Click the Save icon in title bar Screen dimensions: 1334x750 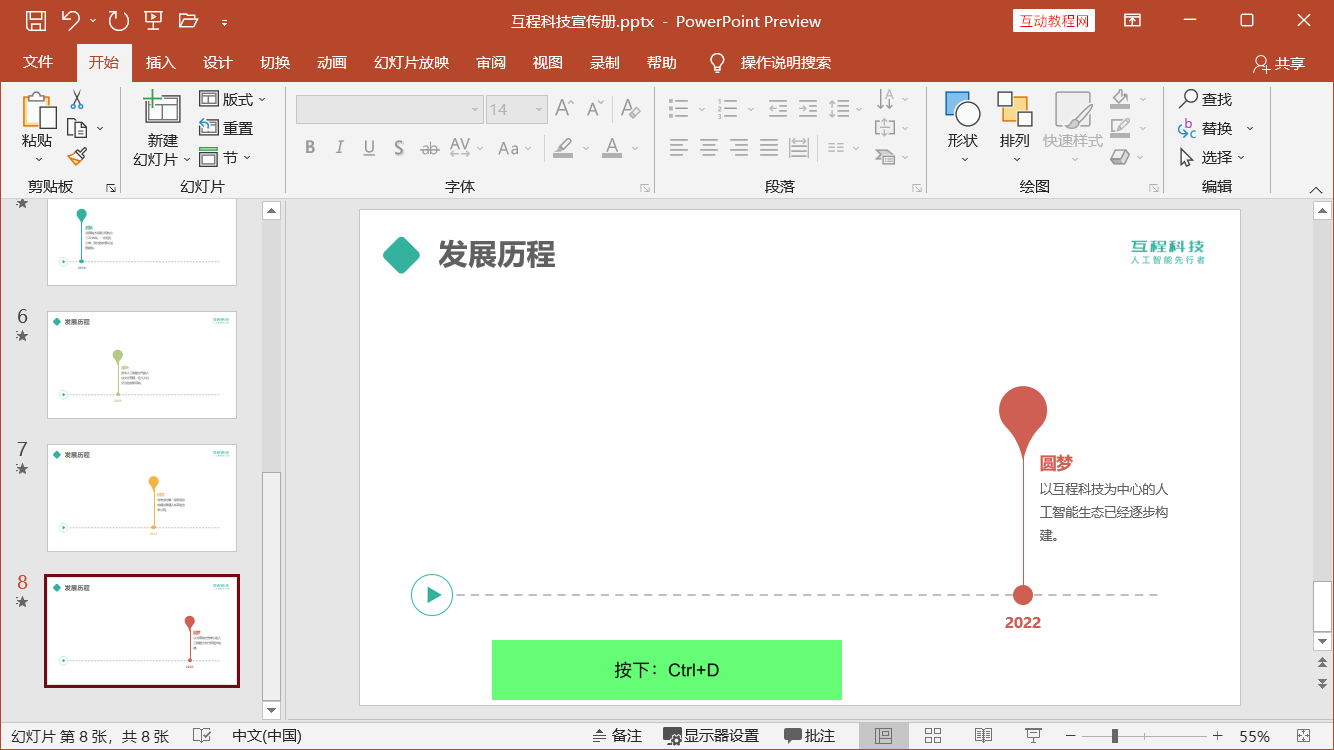[35, 20]
